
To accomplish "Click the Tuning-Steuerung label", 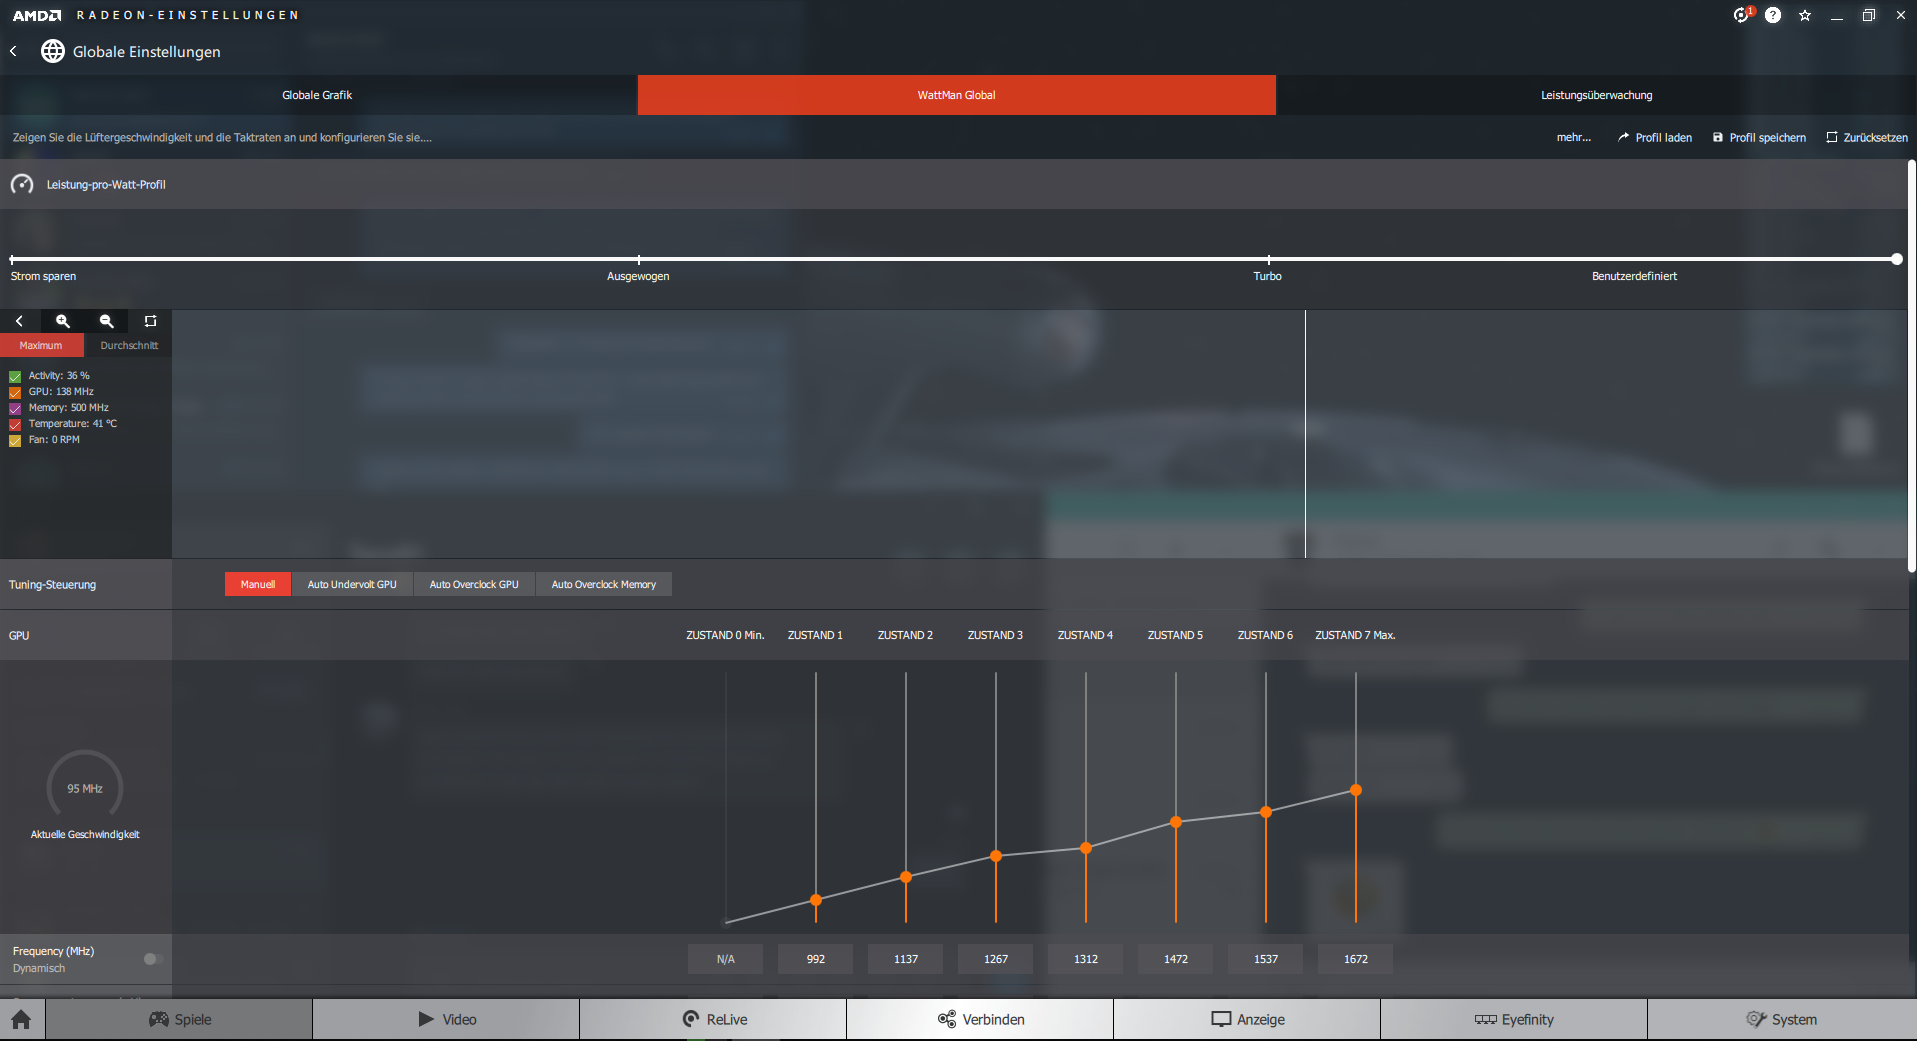I will click(x=53, y=585).
